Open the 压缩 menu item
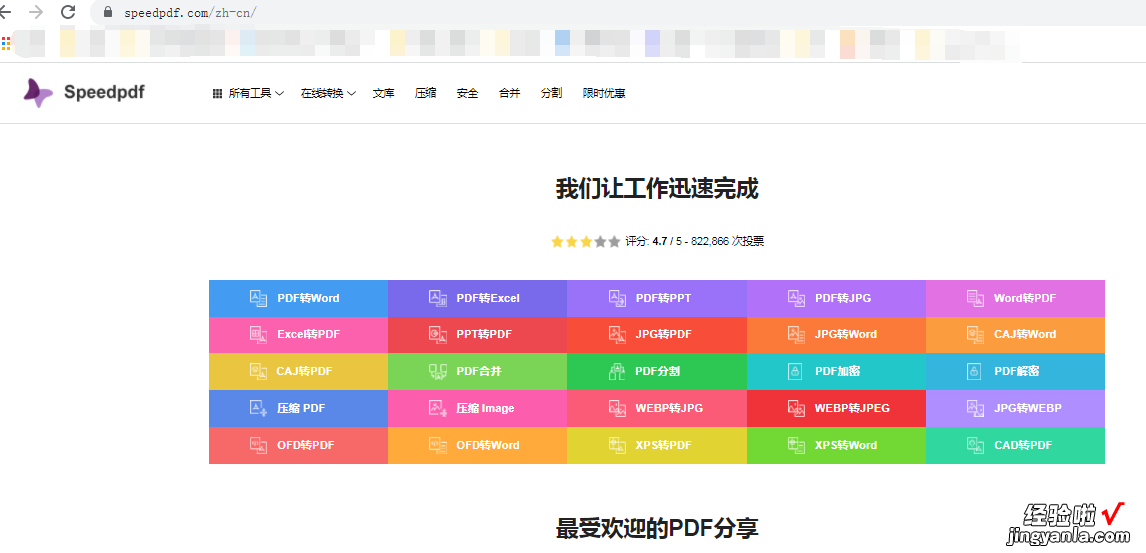Image resolution: width=1146 pixels, height=553 pixels. [x=425, y=93]
